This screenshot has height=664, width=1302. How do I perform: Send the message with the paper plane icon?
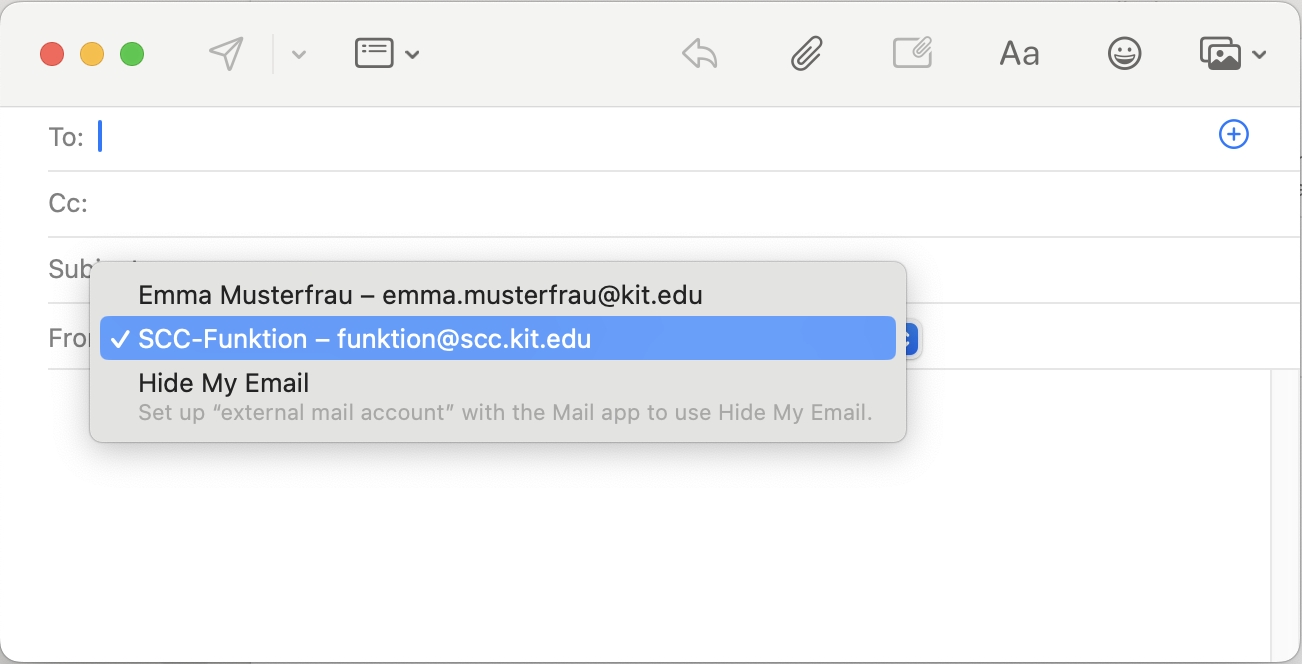click(x=226, y=54)
